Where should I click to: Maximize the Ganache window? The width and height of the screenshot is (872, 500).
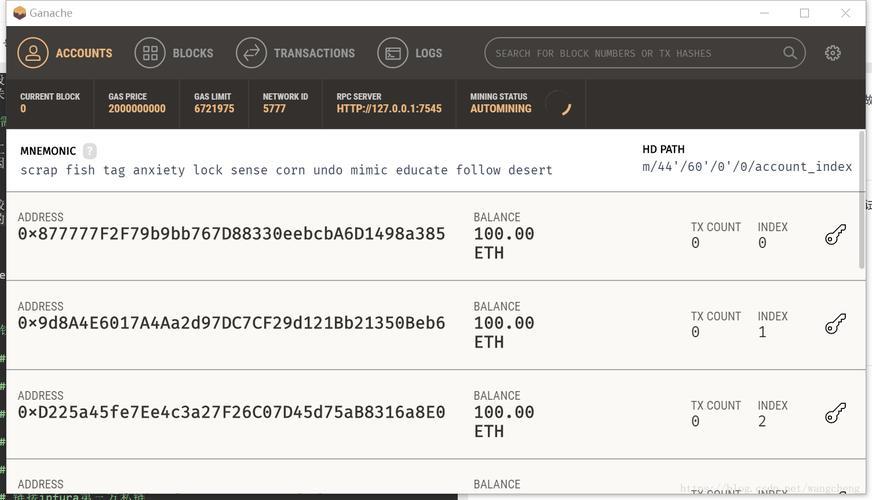pos(804,13)
